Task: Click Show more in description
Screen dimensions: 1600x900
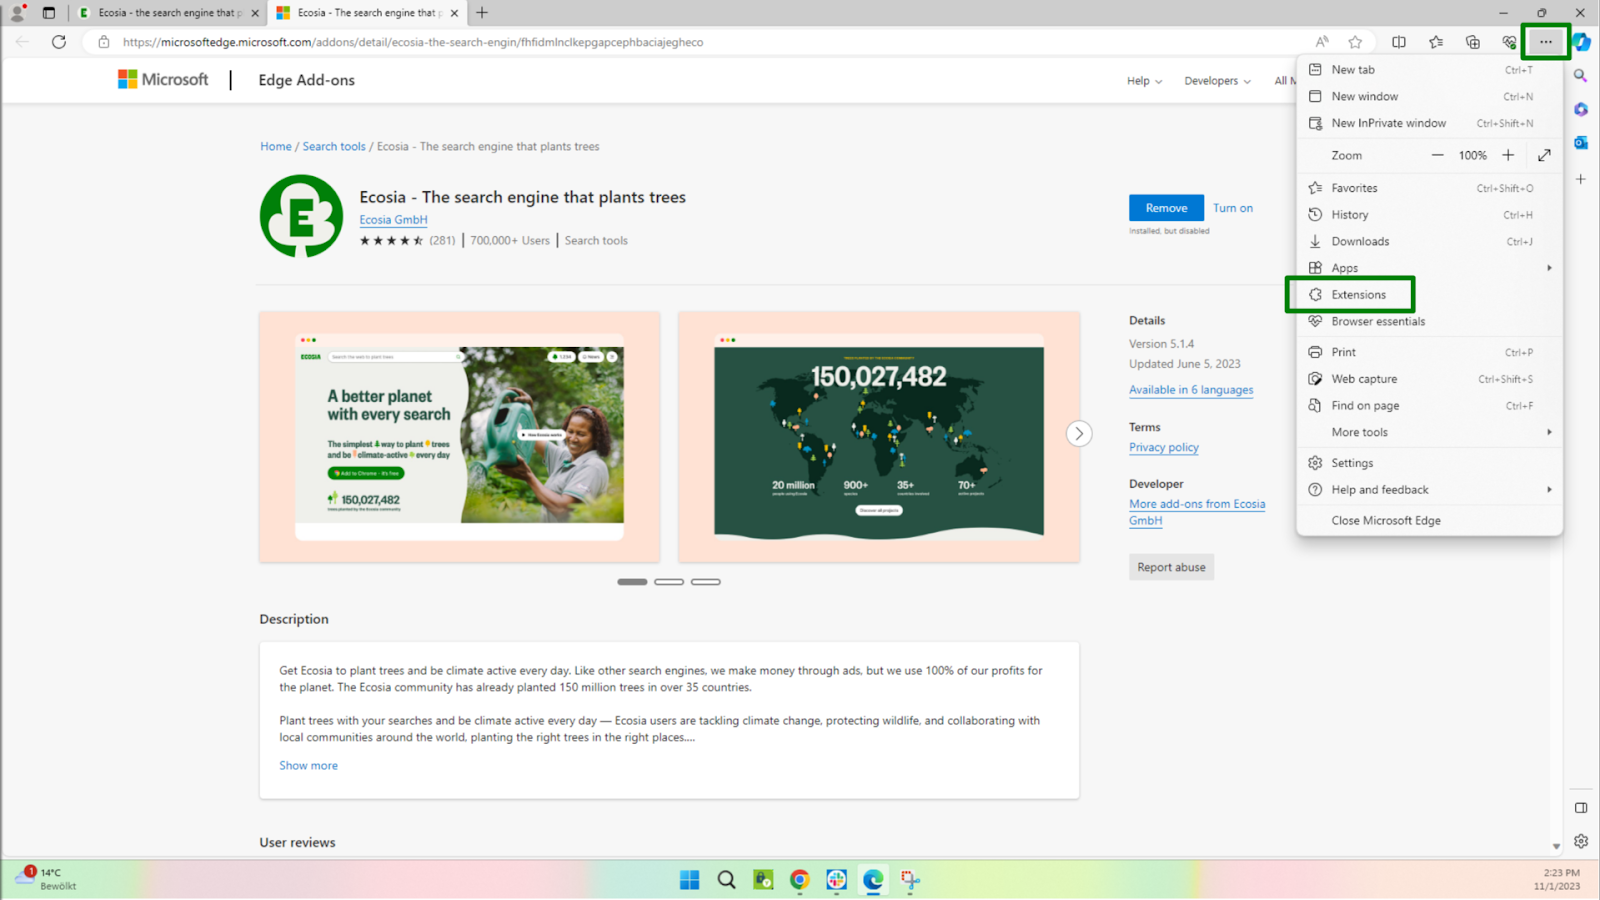Action: coord(308,766)
